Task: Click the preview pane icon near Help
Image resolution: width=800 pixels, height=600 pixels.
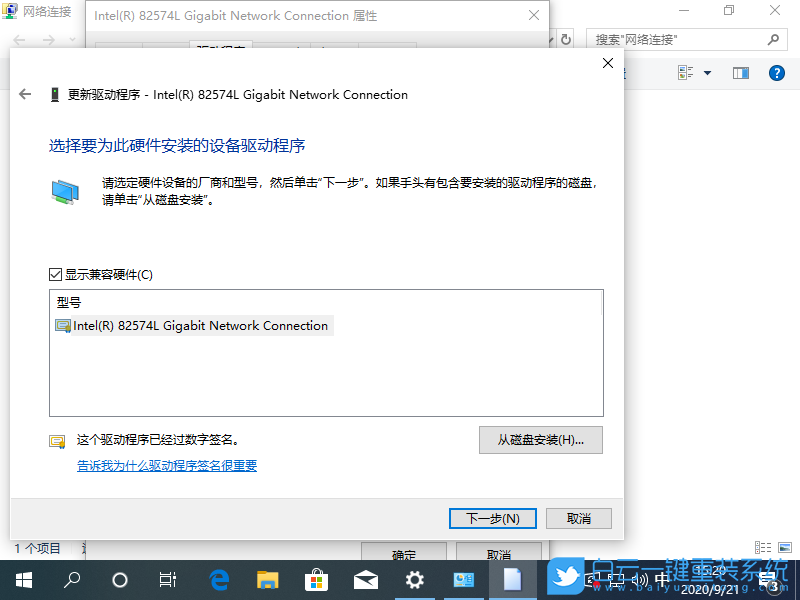Action: tap(741, 73)
